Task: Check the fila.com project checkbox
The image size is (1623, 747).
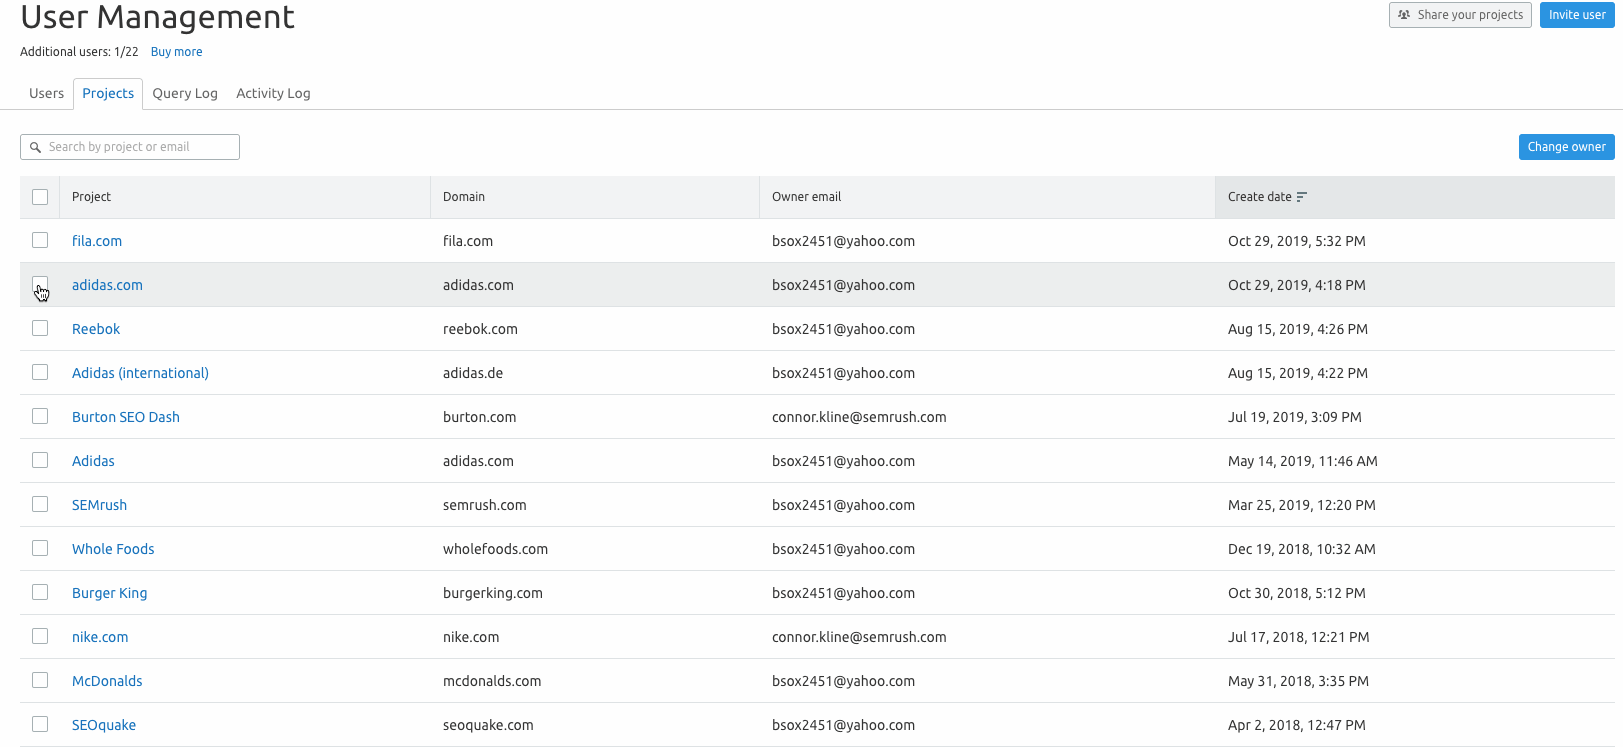Action: coord(40,240)
